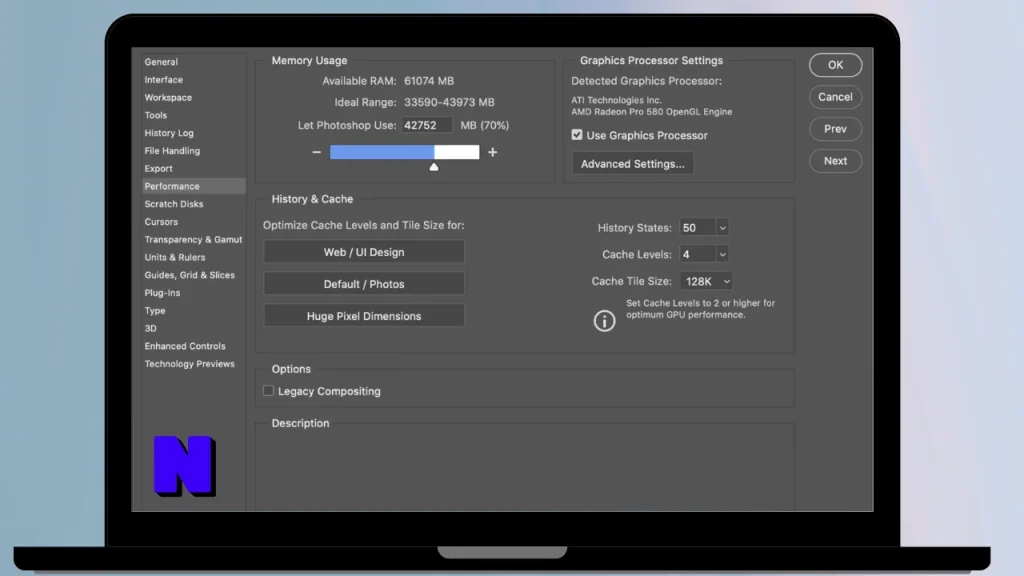Open Advanced Settings for graphics processor
The height and width of the screenshot is (576, 1024).
point(633,164)
